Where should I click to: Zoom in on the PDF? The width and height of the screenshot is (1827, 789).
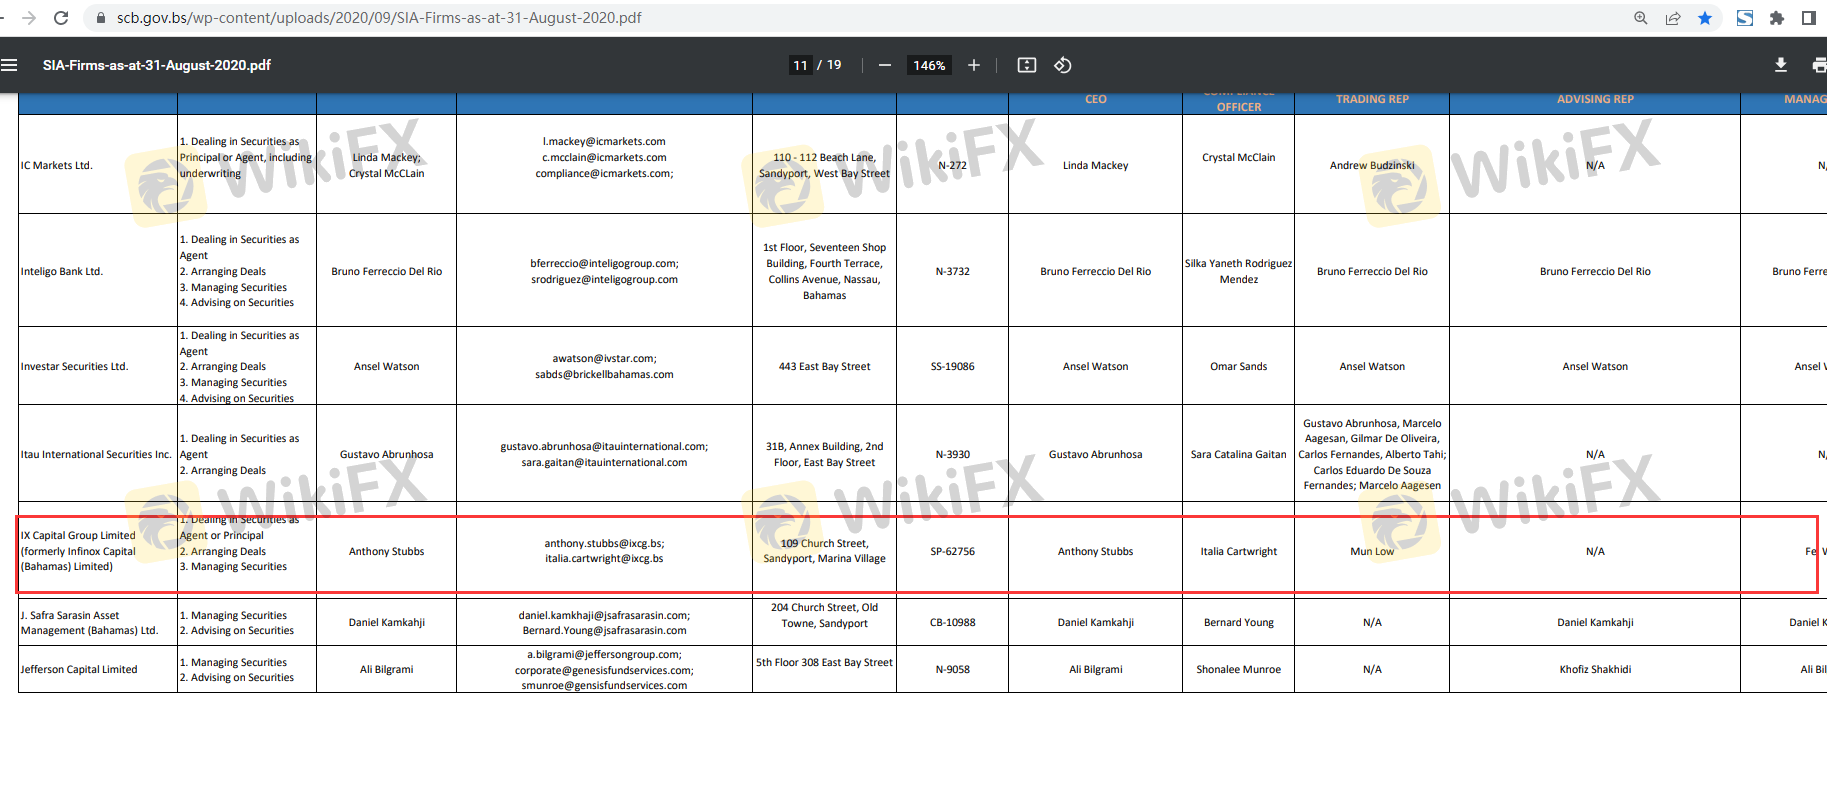tap(973, 65)
